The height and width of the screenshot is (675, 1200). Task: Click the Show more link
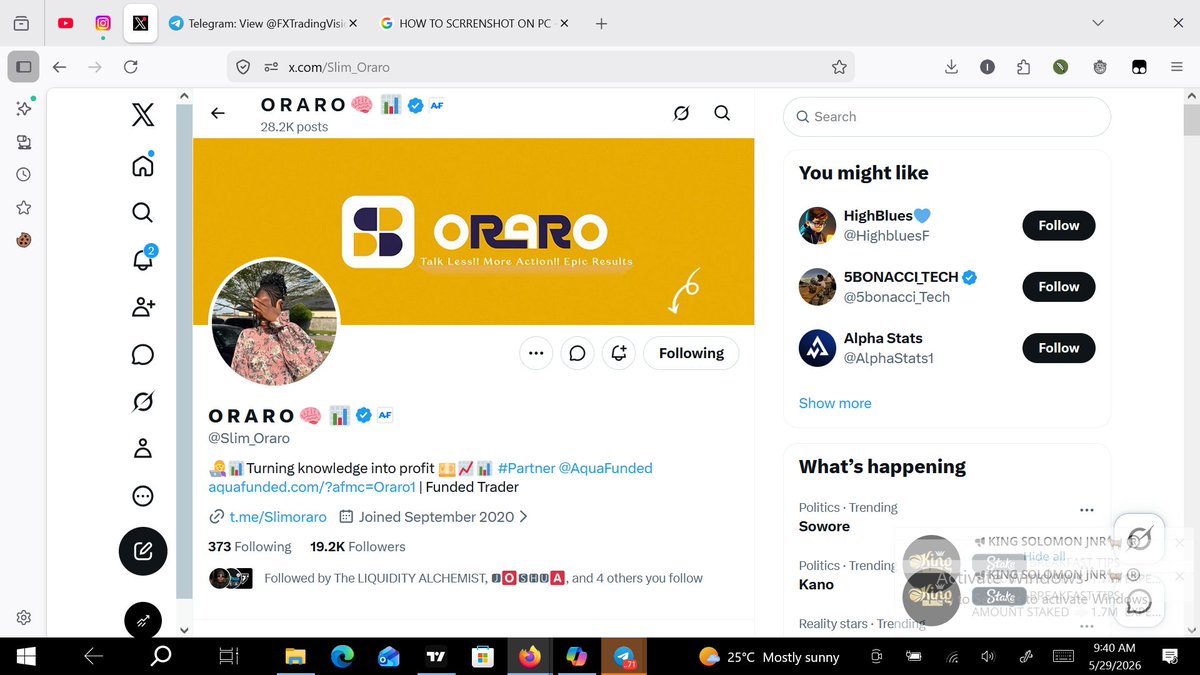click(835, 403)
